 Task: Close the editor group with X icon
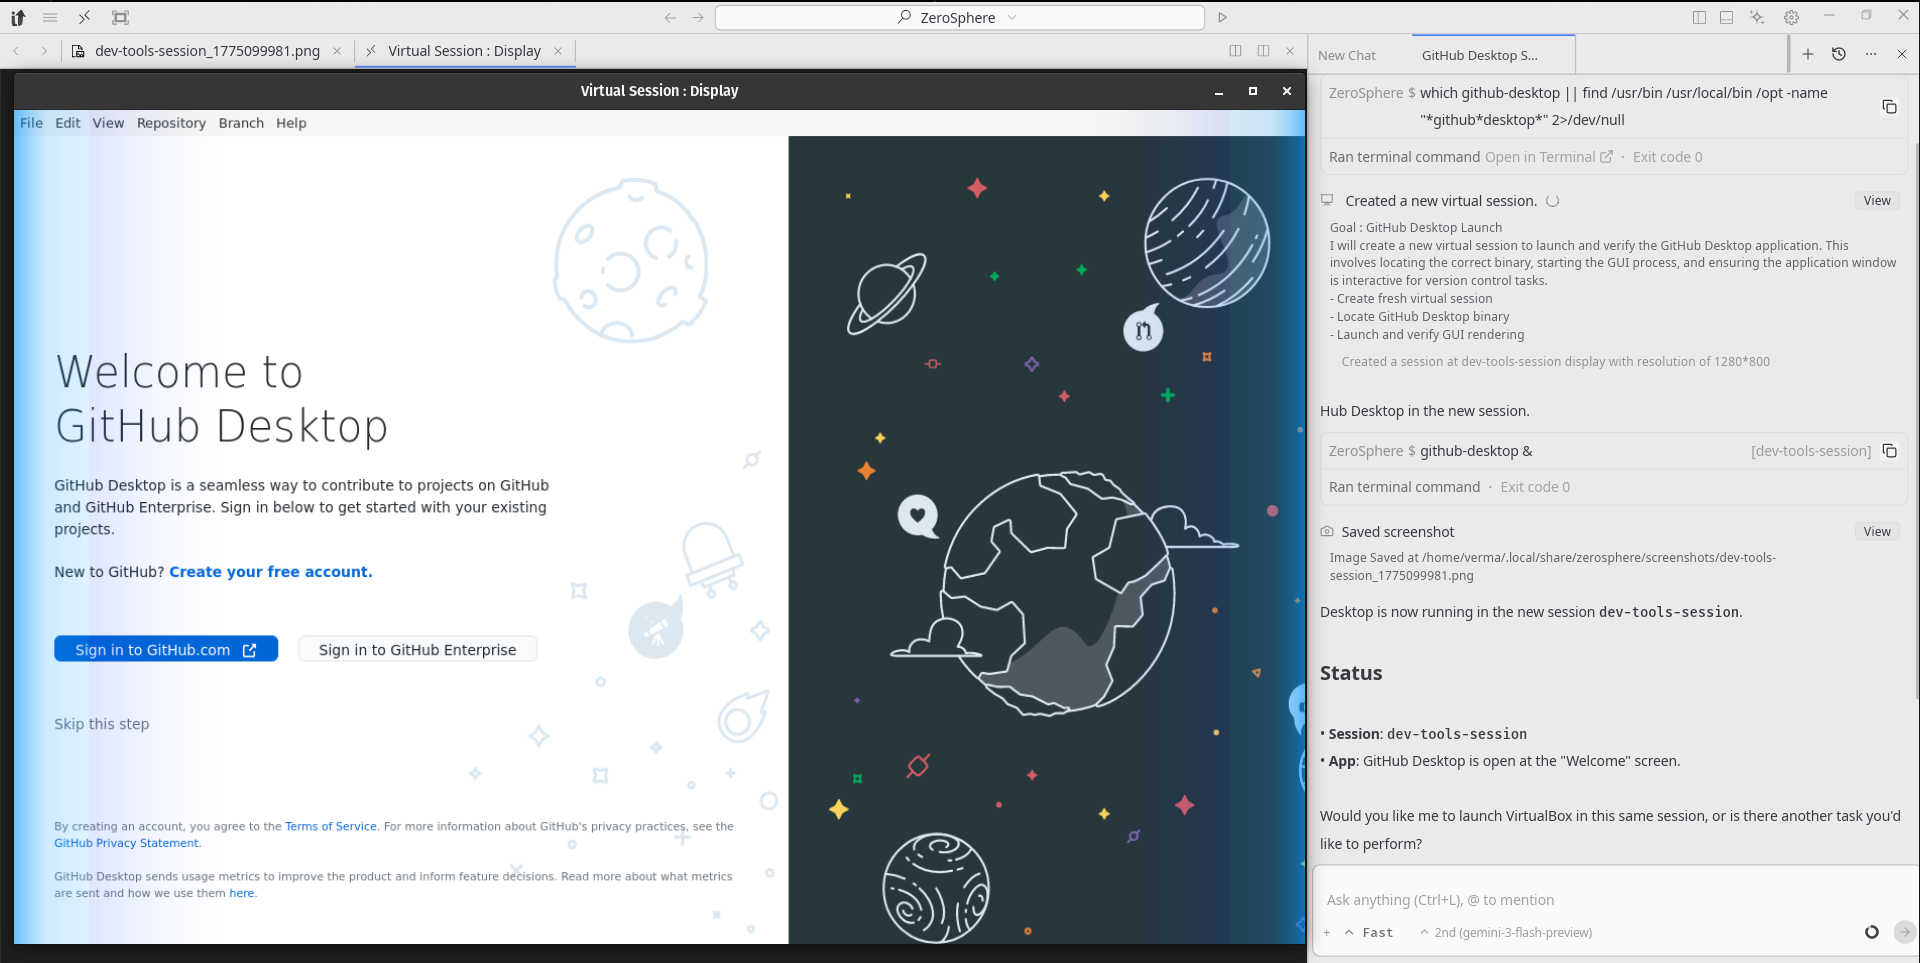1290,51
